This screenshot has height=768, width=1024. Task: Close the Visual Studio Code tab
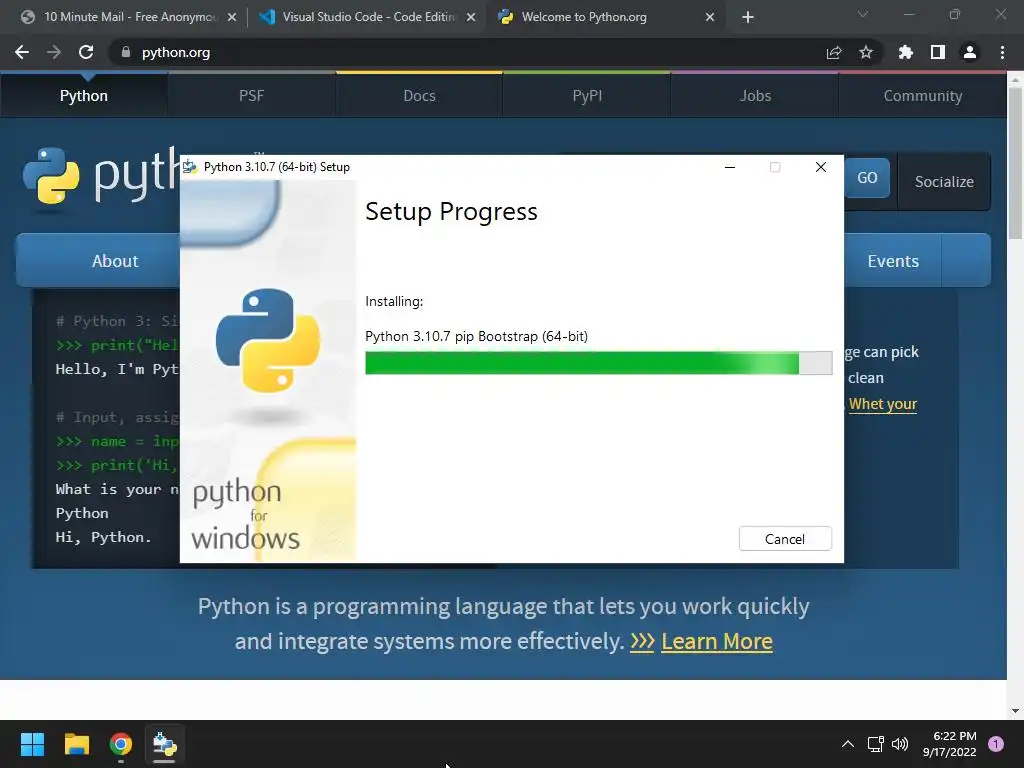[471, 17]
